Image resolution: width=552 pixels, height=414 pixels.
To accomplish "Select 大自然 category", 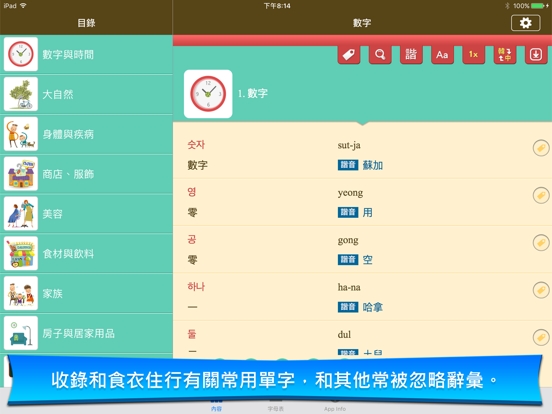I will pos(86,94).
